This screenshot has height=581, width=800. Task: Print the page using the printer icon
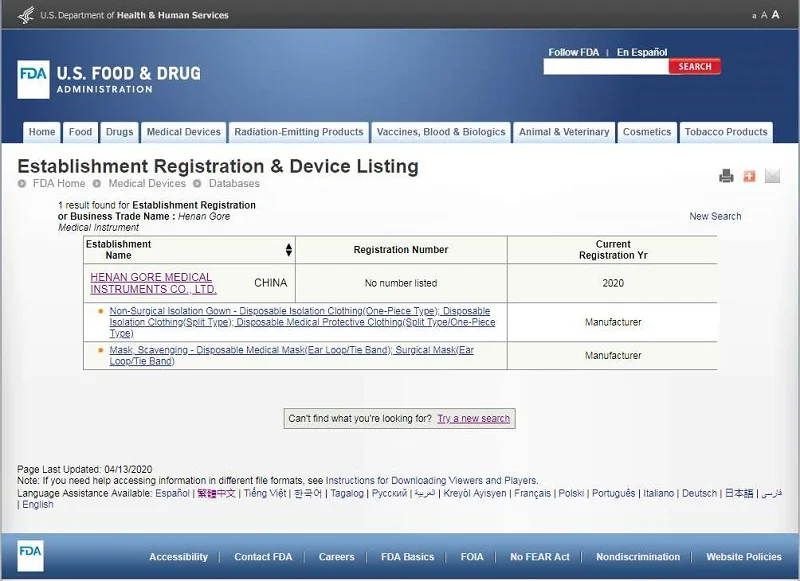pyautogui.click(x=726, y=176)
